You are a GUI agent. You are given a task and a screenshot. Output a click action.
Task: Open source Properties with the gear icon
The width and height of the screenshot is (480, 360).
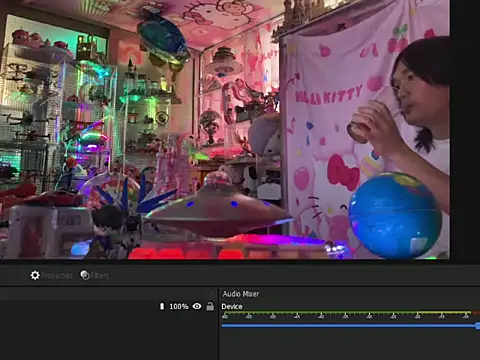[x=51, y=275]
